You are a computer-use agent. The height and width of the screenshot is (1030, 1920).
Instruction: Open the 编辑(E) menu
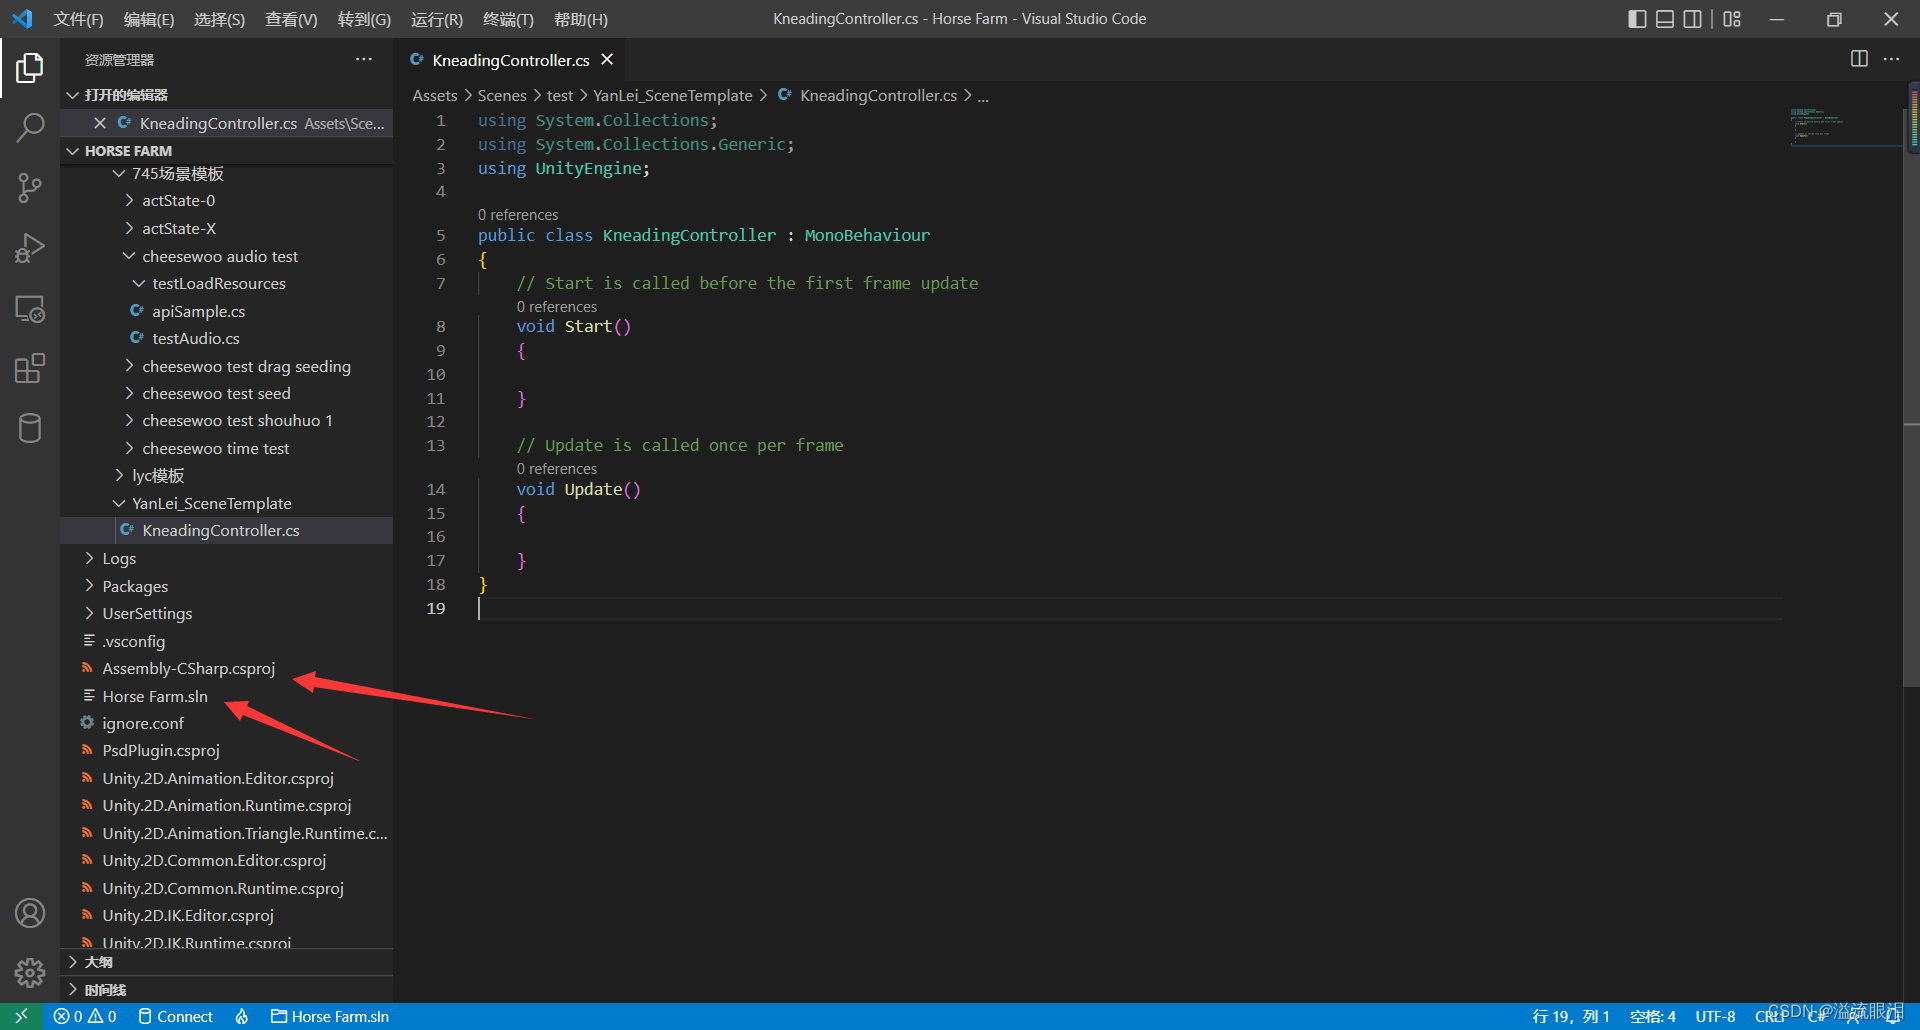coord(149,19)
